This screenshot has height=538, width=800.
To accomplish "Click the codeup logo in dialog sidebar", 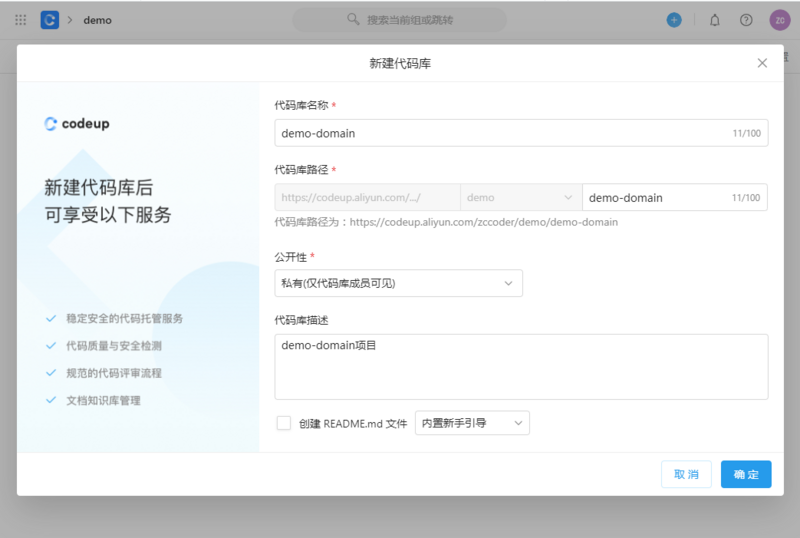I will pyautogui.click(x=77, y=124).
